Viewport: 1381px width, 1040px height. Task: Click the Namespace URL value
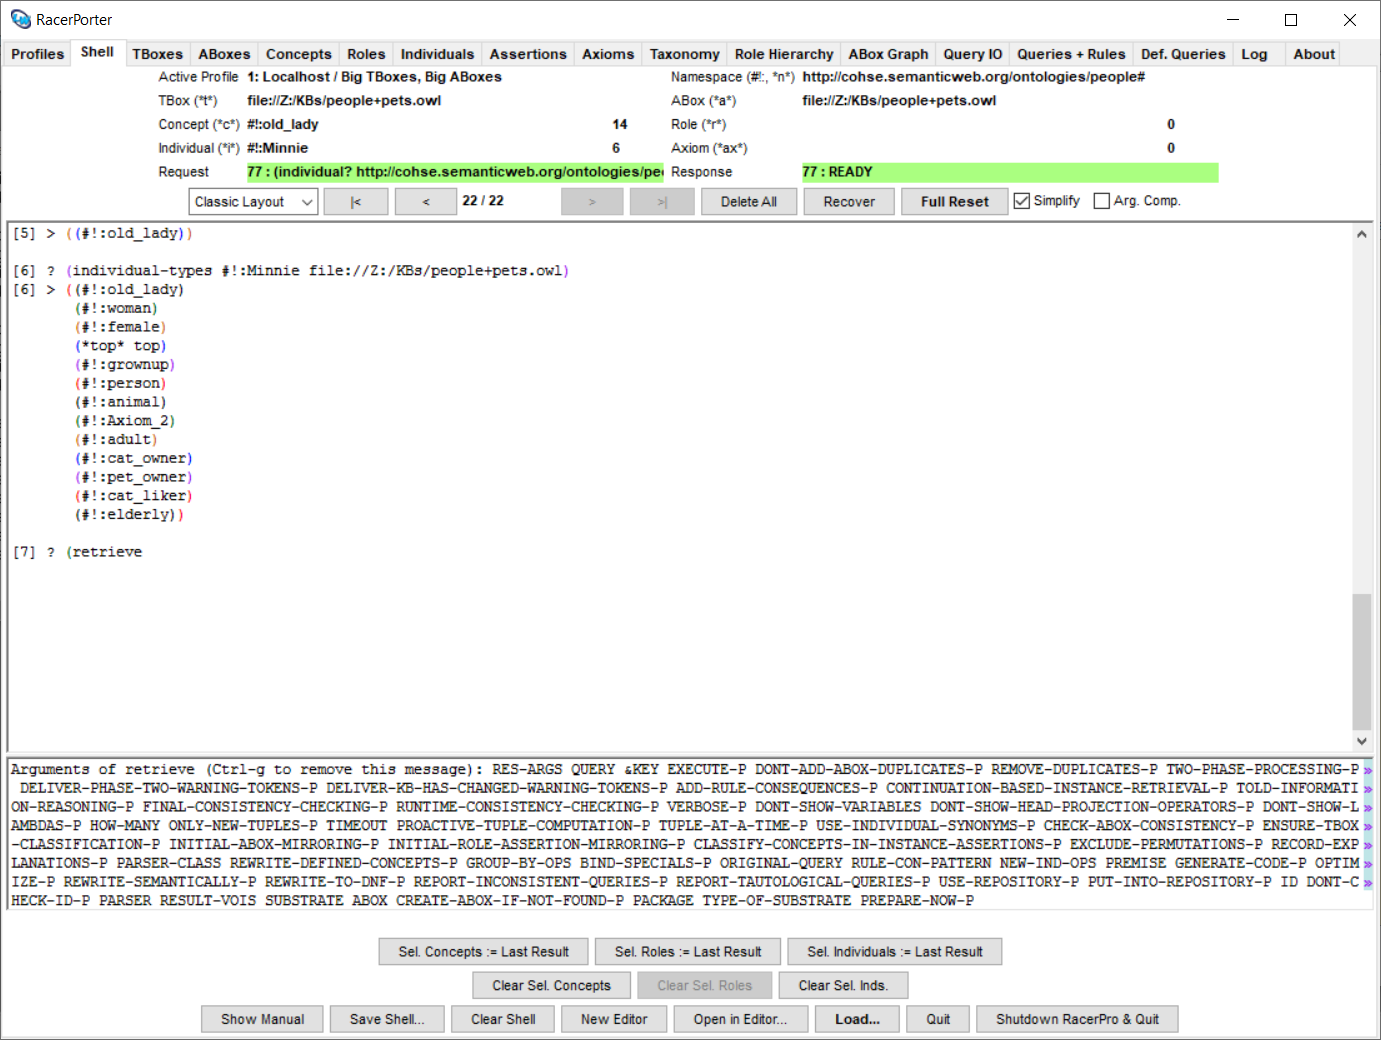pos(973,76)
